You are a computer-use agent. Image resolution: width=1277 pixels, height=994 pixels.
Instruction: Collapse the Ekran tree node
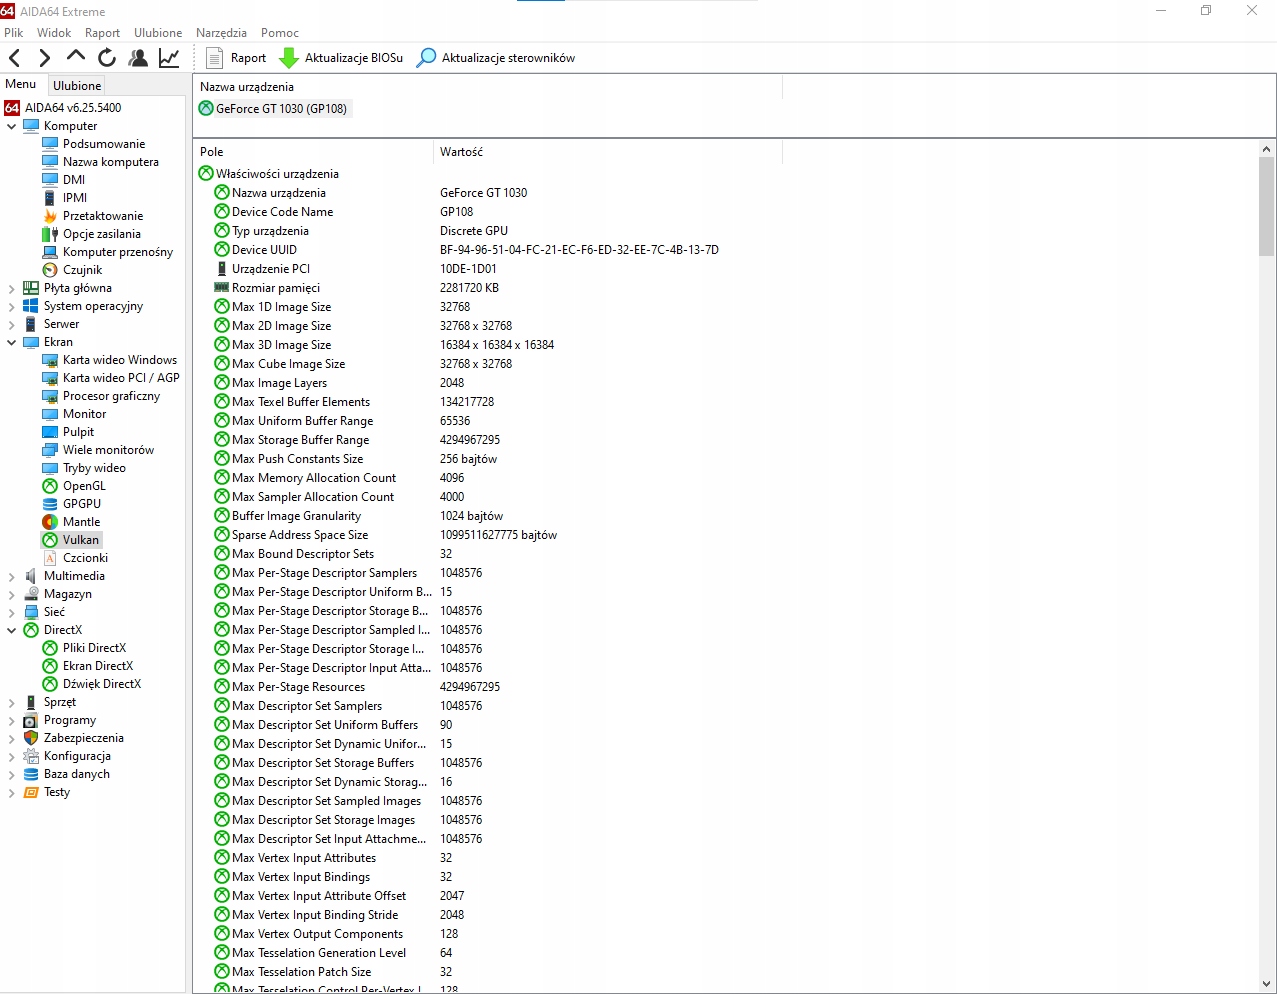pyautogui.click(x=11, y=342)
